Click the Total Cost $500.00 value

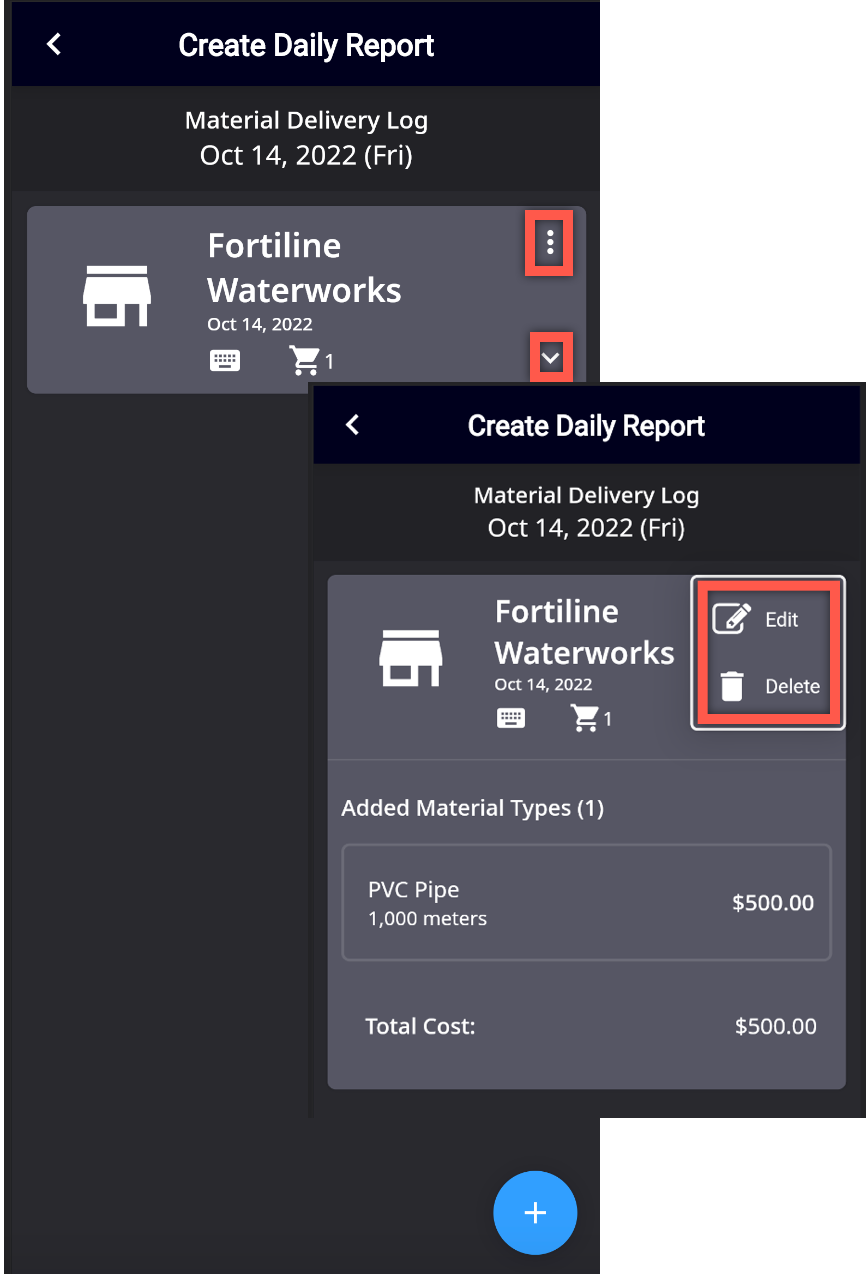pyautogui.click(x=776, y=1026)
